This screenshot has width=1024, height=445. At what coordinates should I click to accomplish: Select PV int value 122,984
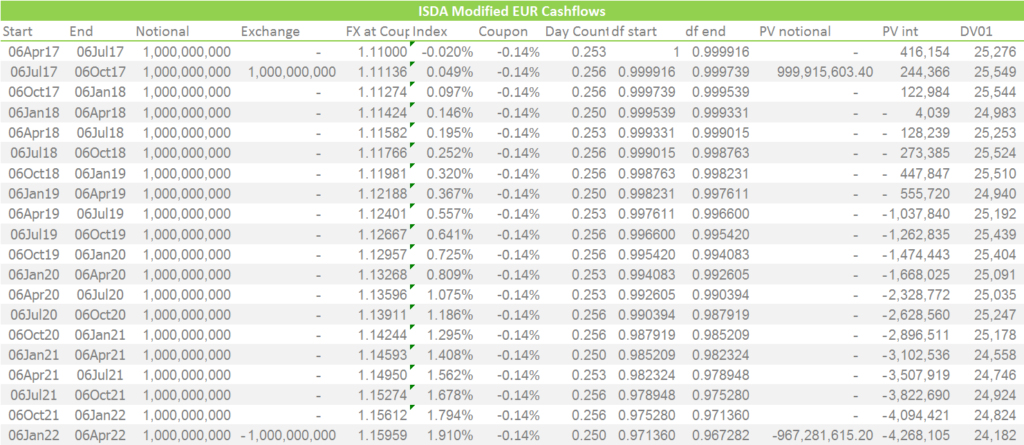[927, 92]
